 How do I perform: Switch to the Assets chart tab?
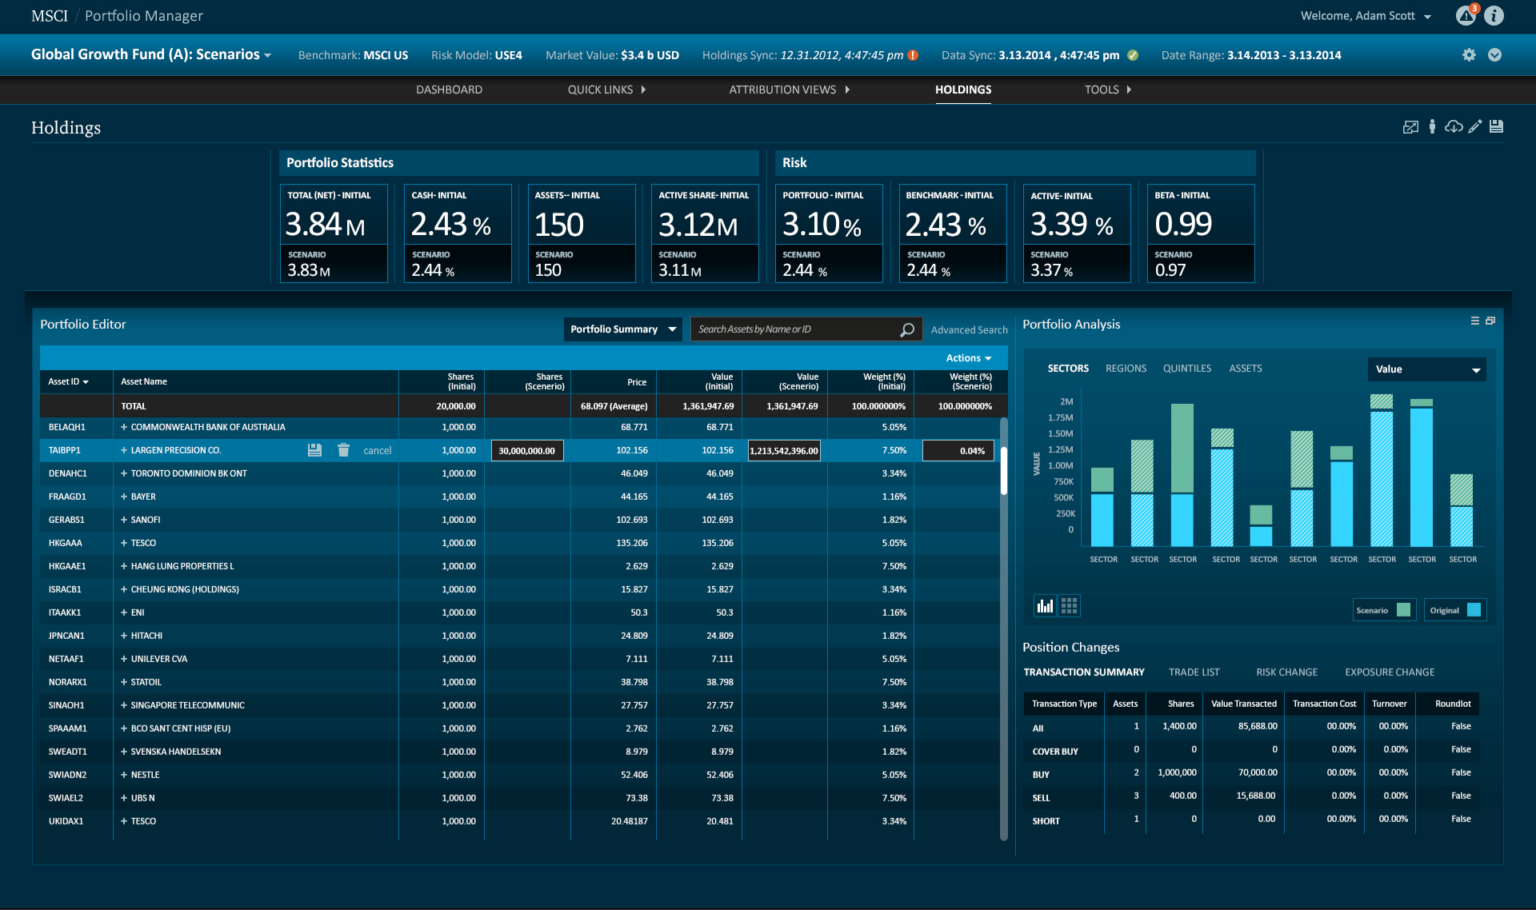tap(1245, 369)
